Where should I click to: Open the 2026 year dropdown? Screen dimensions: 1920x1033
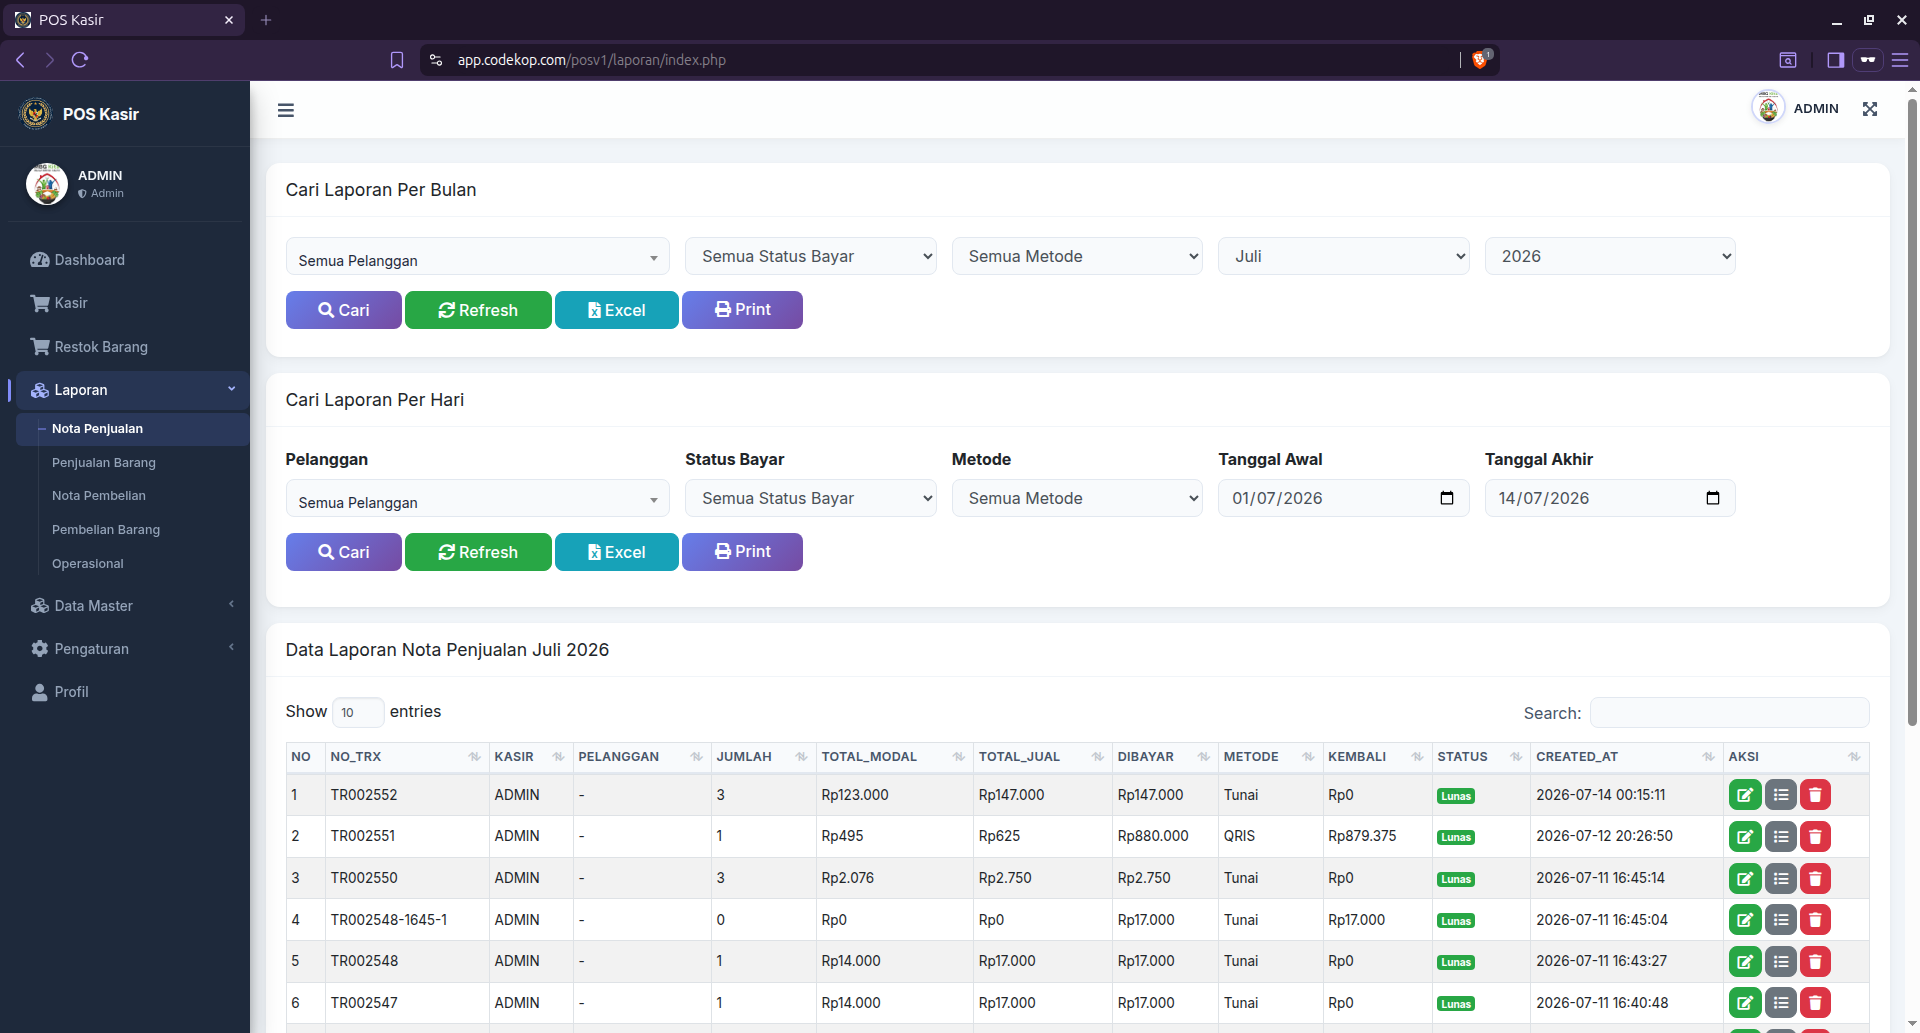point(1610,256)
